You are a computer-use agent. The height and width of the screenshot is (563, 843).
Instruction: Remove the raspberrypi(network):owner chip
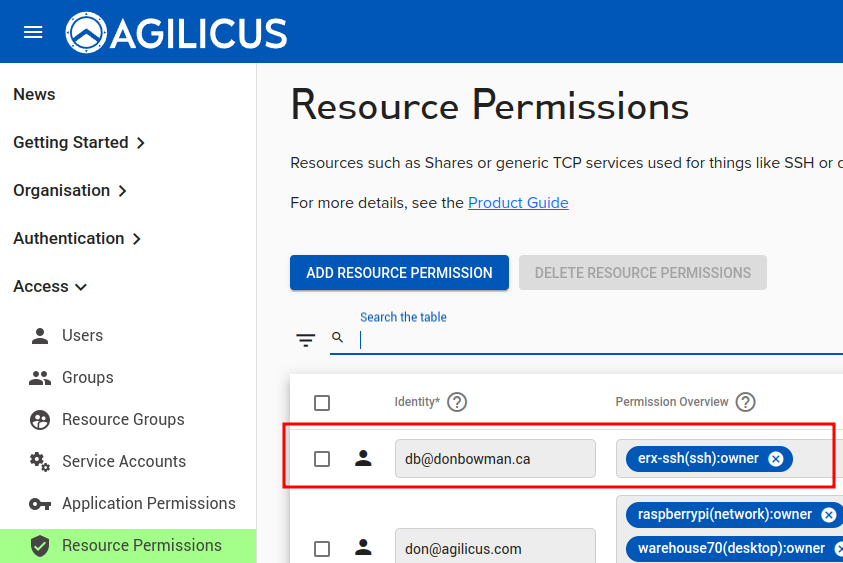(x=828, y=515)
